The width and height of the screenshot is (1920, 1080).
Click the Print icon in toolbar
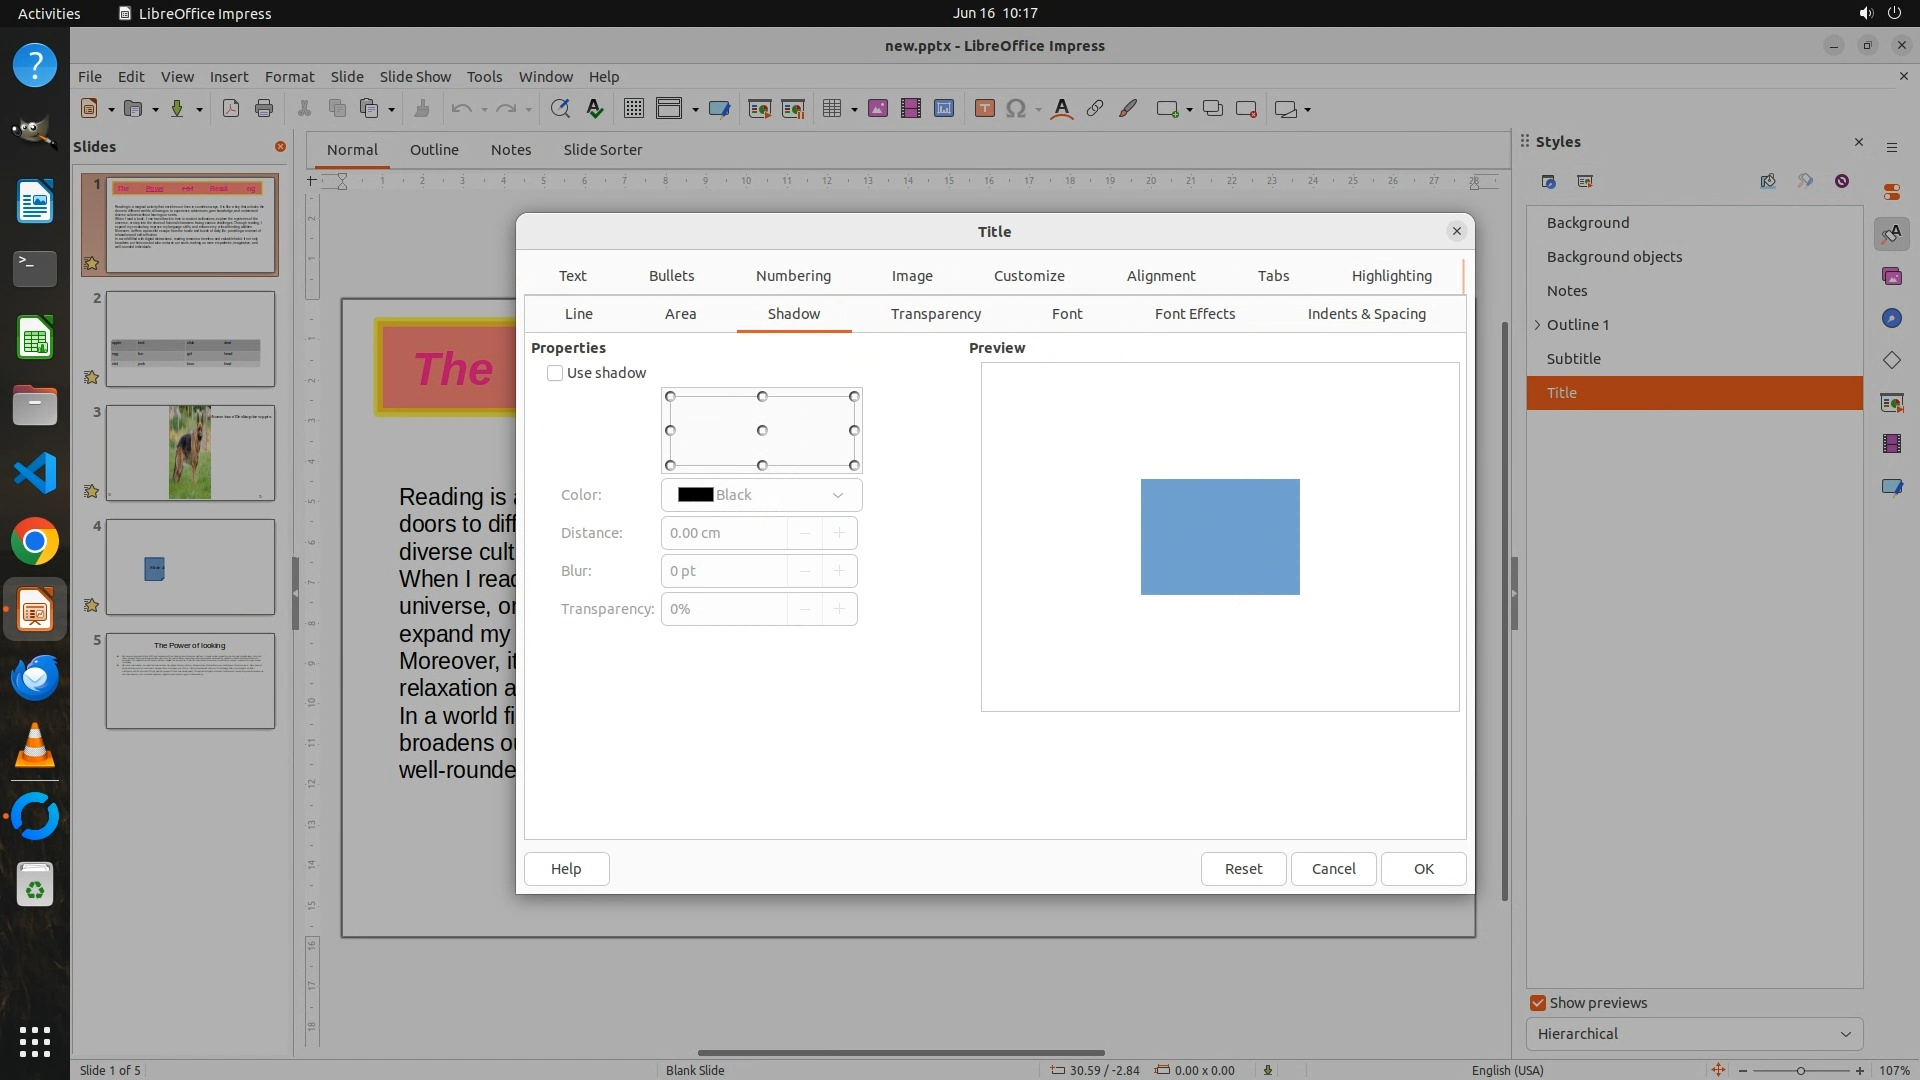(x=264, y=109)
